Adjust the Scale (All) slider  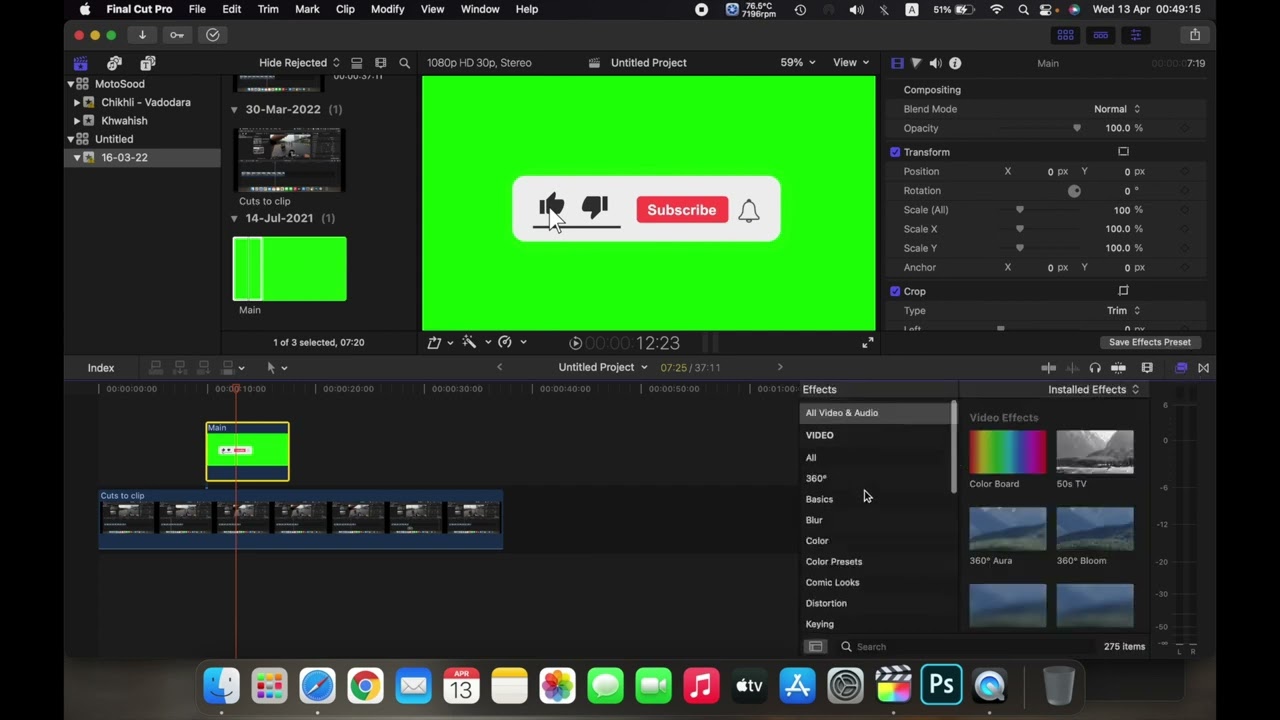tap(1020, 210)
